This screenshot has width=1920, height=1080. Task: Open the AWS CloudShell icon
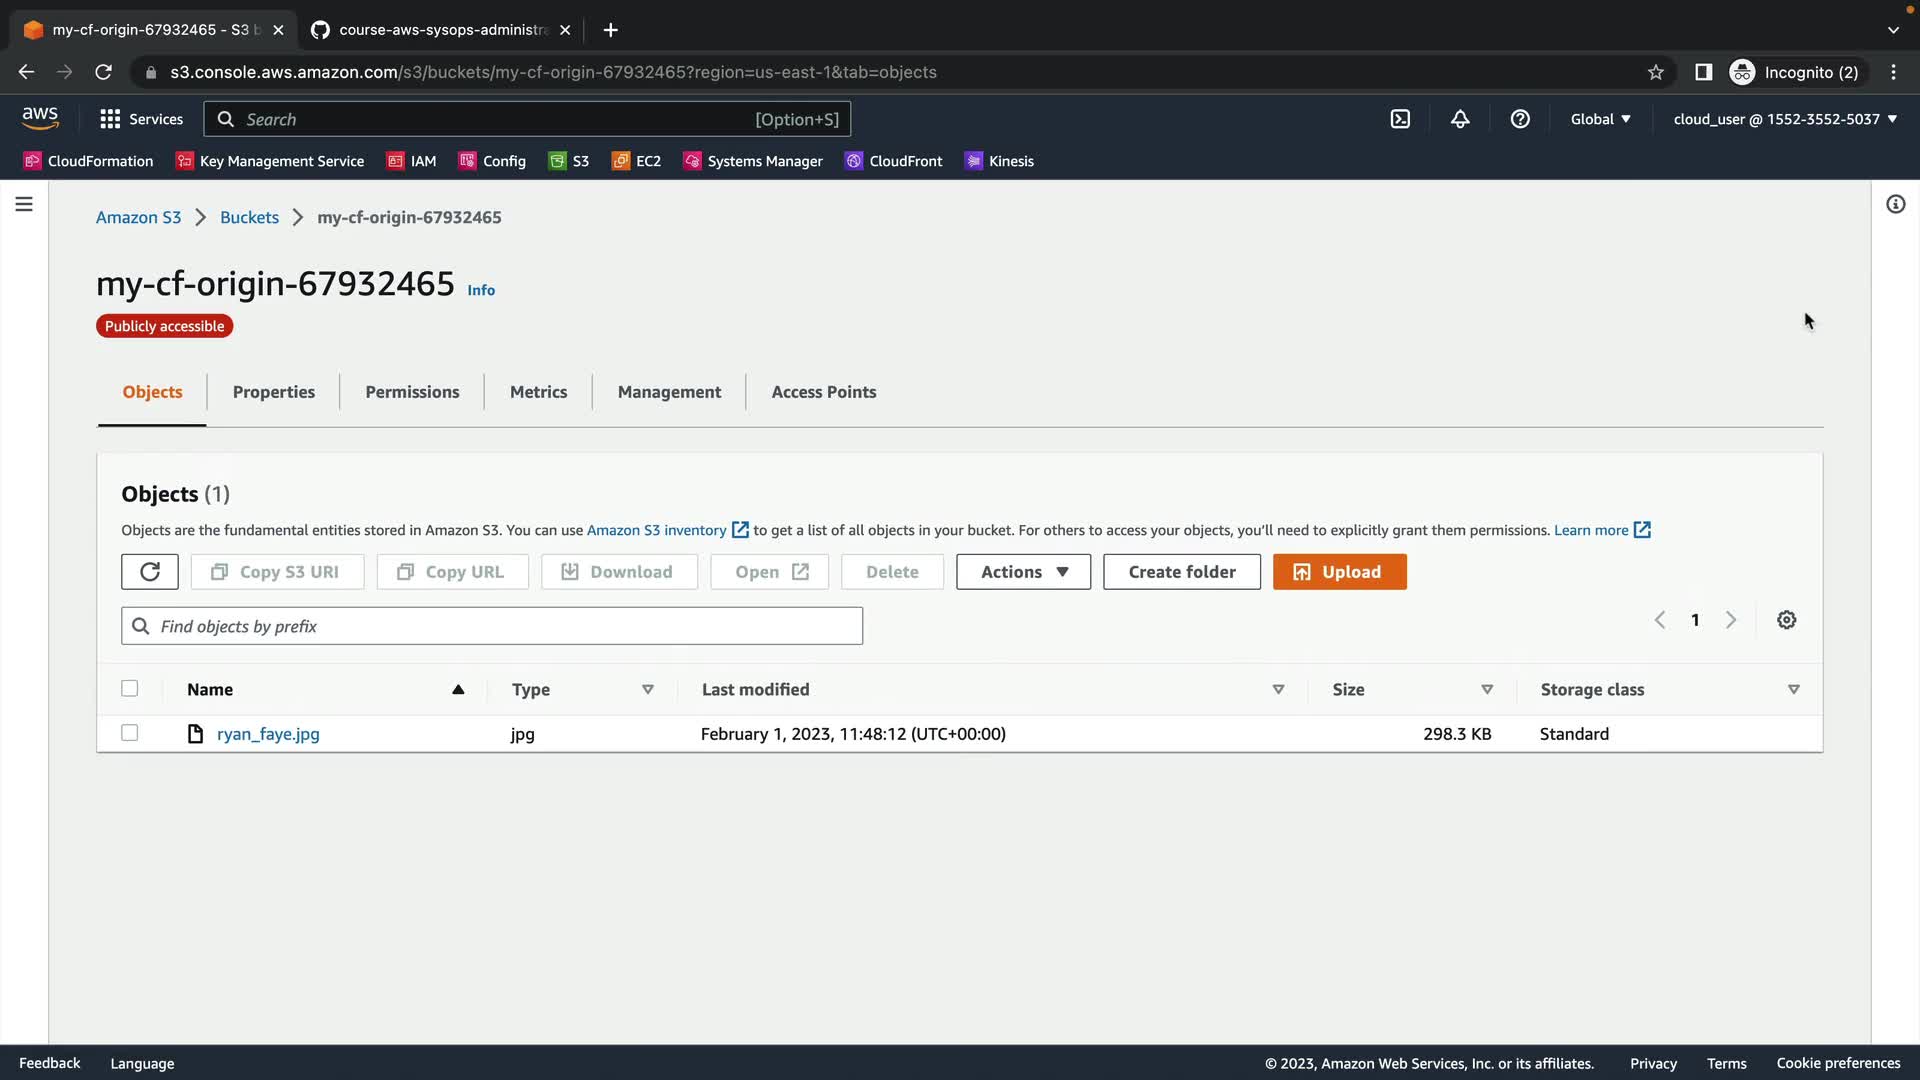click(1400, 119)
